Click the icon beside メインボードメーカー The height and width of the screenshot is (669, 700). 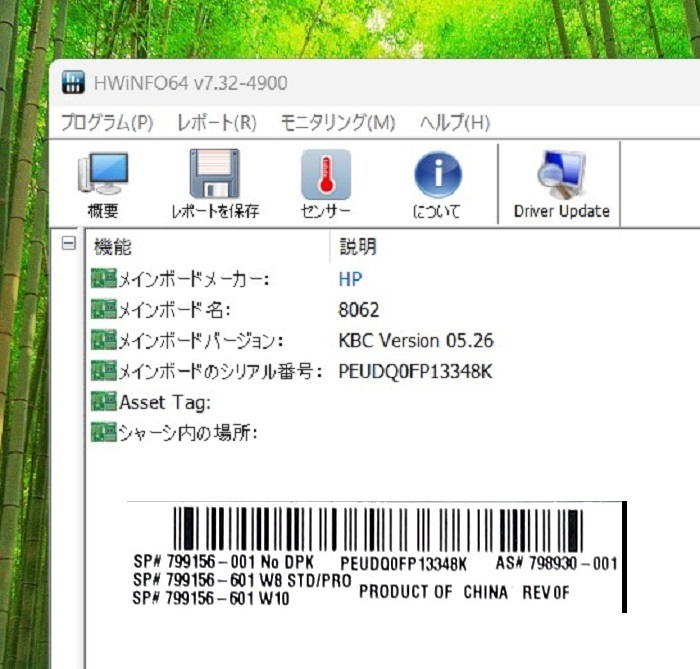(x=104, y=278)
